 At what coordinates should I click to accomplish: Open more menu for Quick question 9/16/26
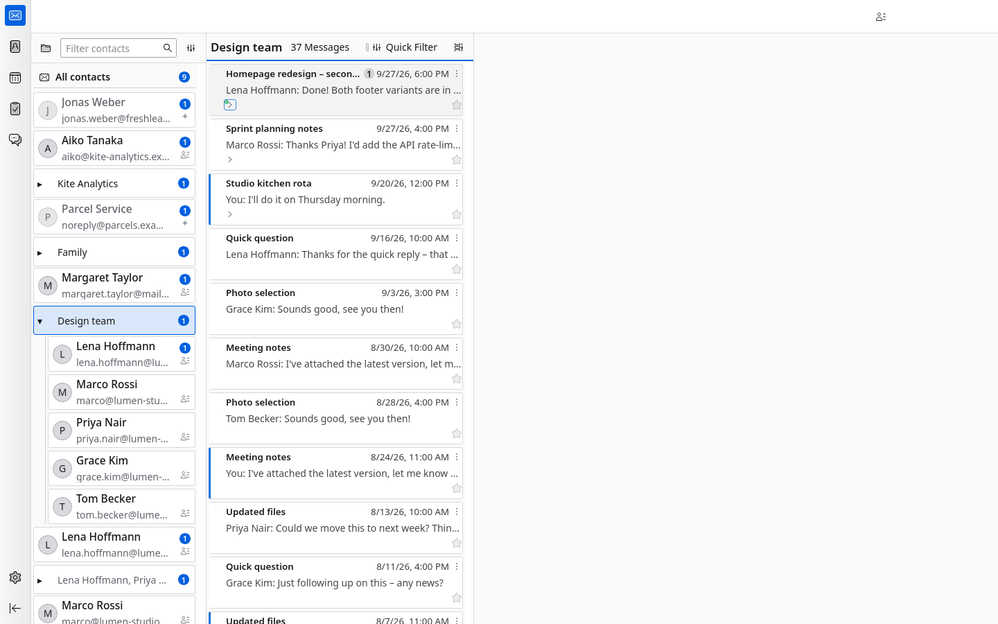pos(456,238)
